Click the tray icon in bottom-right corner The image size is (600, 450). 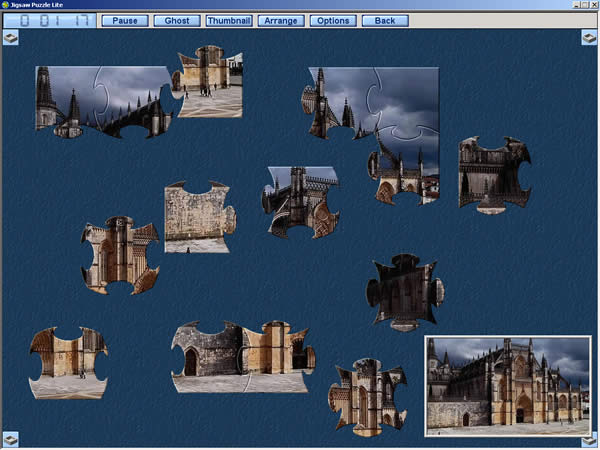pos(589,441)
